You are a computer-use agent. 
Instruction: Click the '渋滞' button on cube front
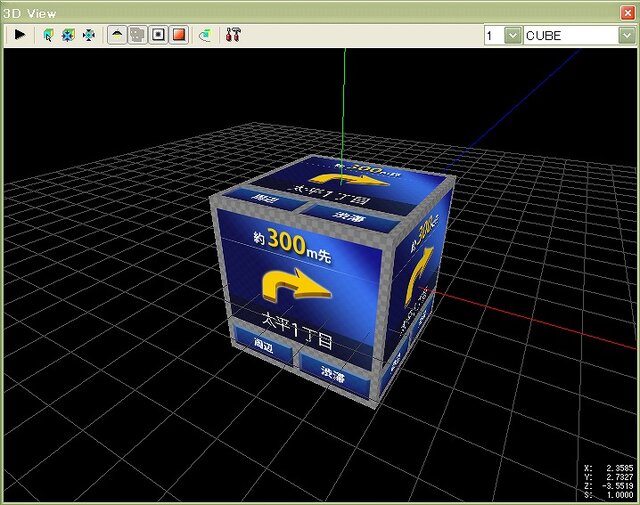pos(334,374)
